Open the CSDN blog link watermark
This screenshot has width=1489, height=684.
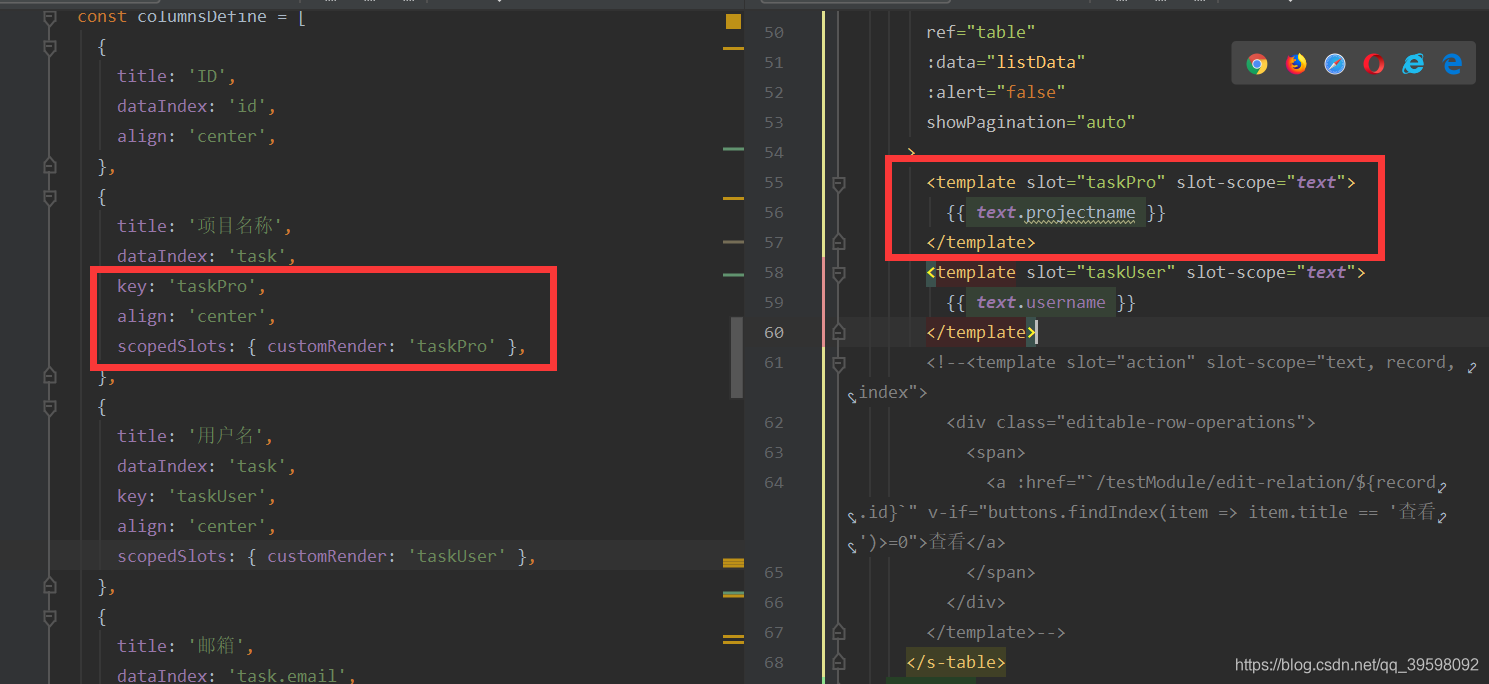pyautogui.click(x=1355, y=663)
